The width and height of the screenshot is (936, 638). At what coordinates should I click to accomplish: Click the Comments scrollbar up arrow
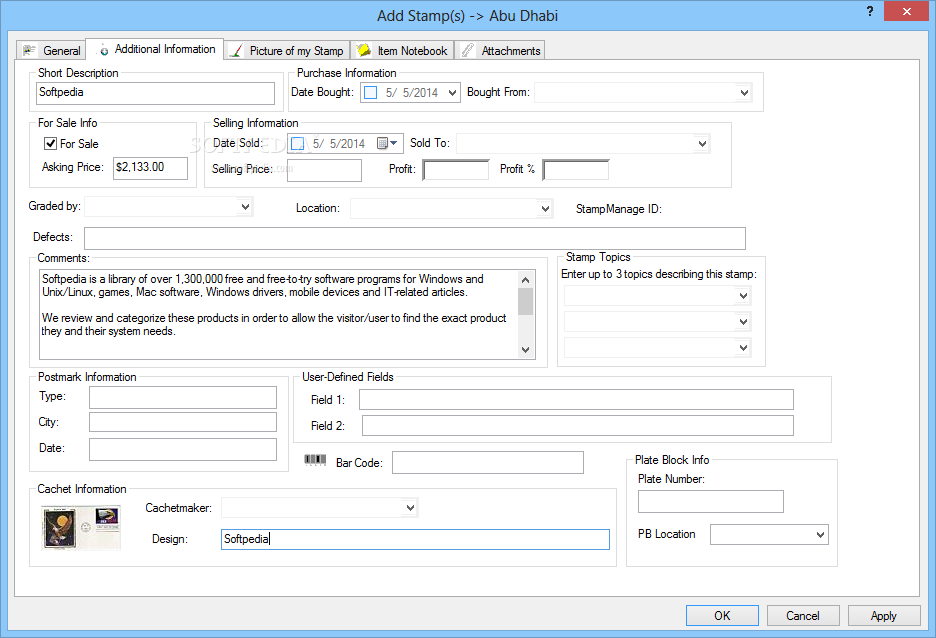[x=525, y=279]
